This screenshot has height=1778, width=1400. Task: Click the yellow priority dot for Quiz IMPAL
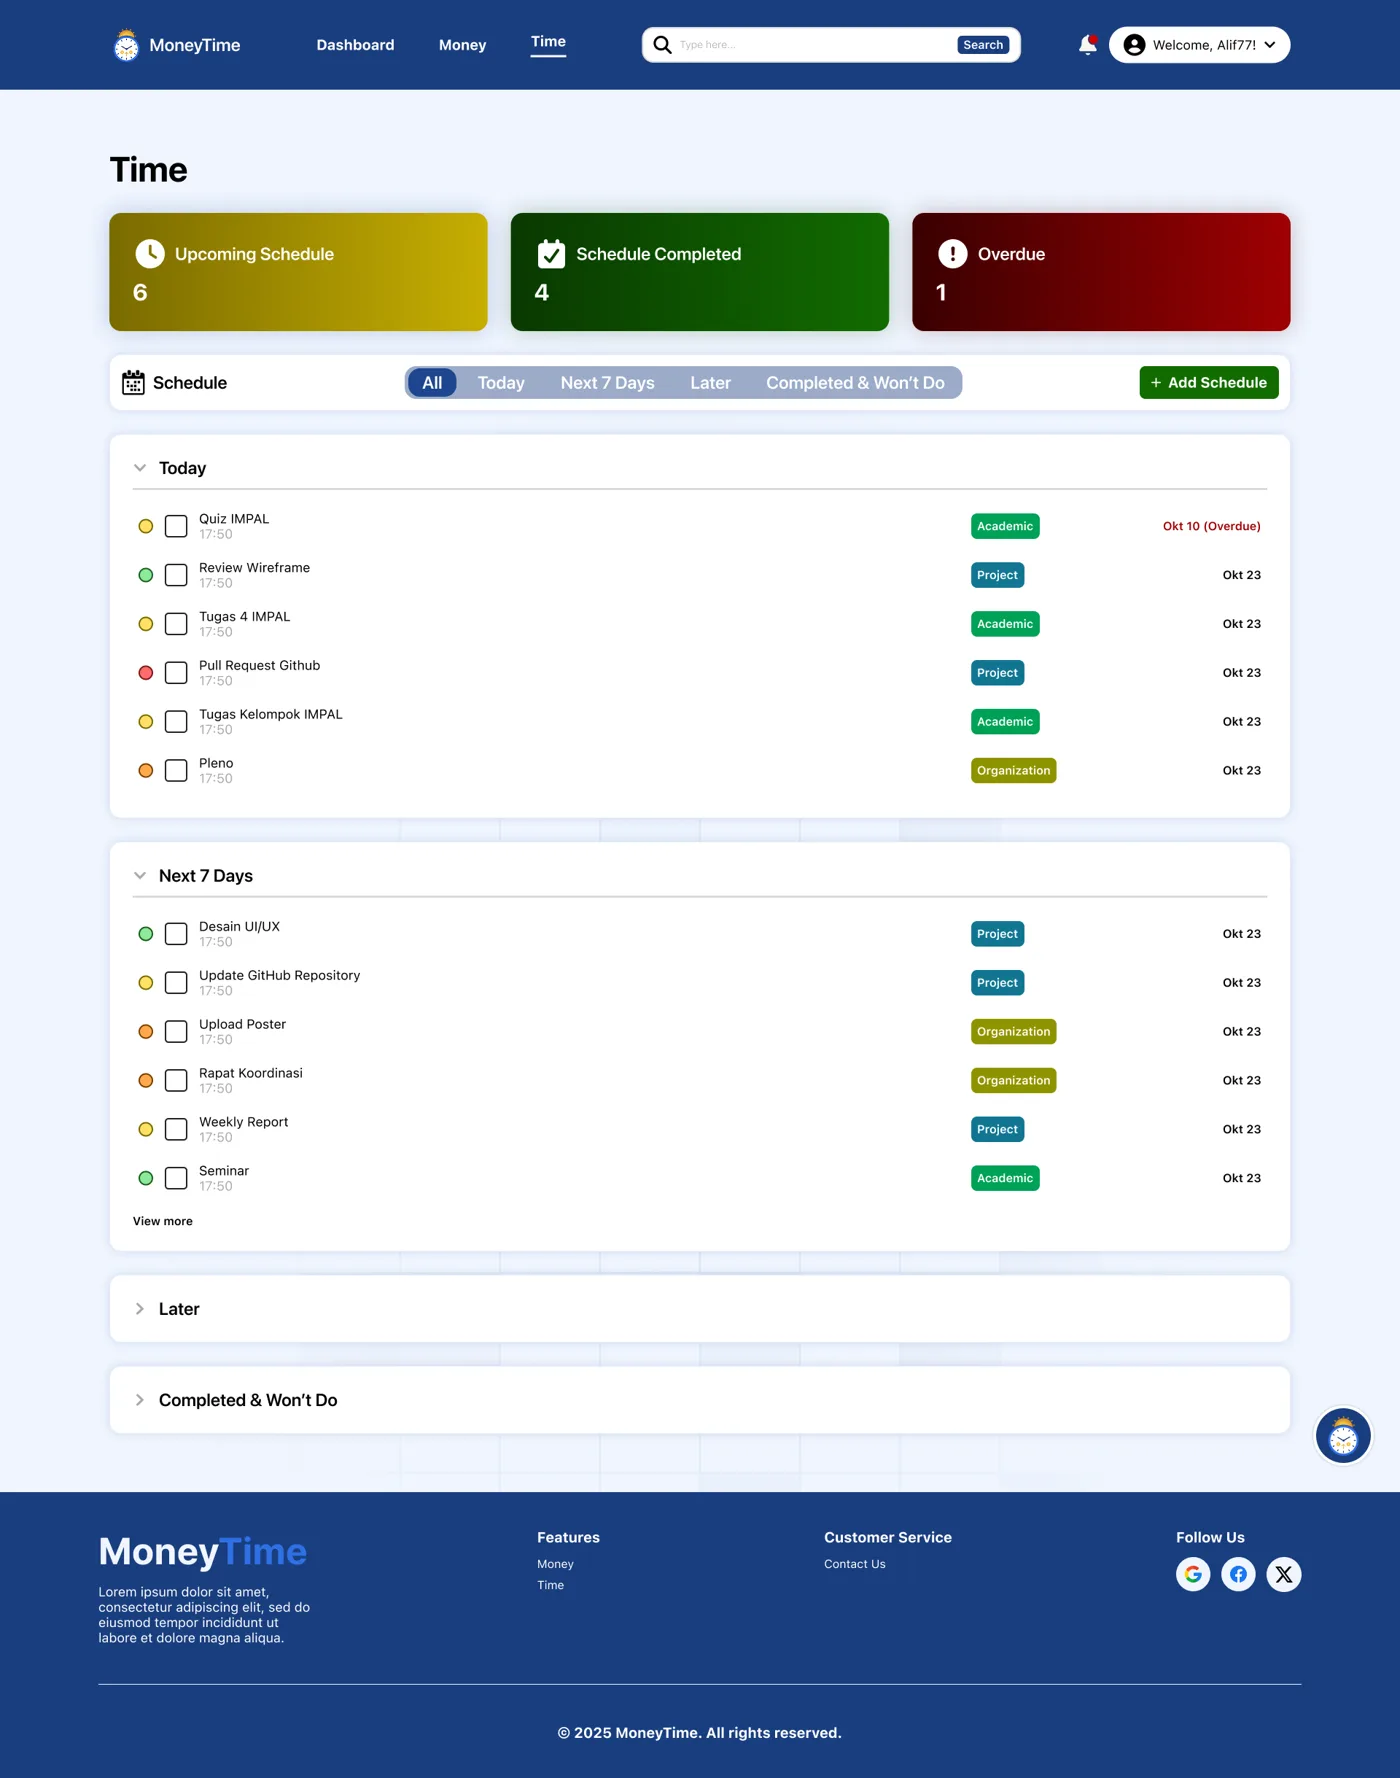coord(146,526)
